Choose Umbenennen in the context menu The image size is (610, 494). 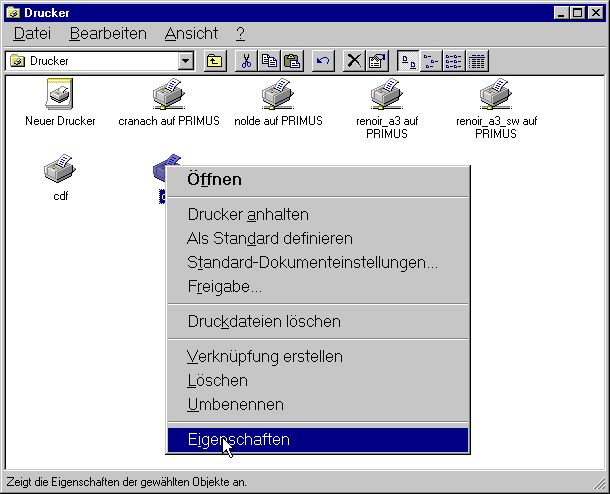click(x=318, y=405)
